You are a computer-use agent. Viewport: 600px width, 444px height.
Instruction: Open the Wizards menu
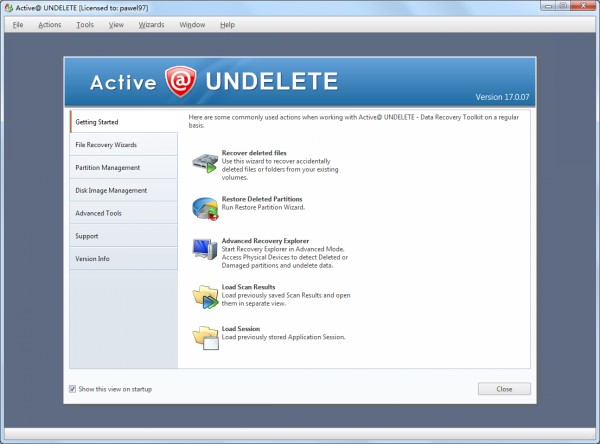tap(152, 25)
